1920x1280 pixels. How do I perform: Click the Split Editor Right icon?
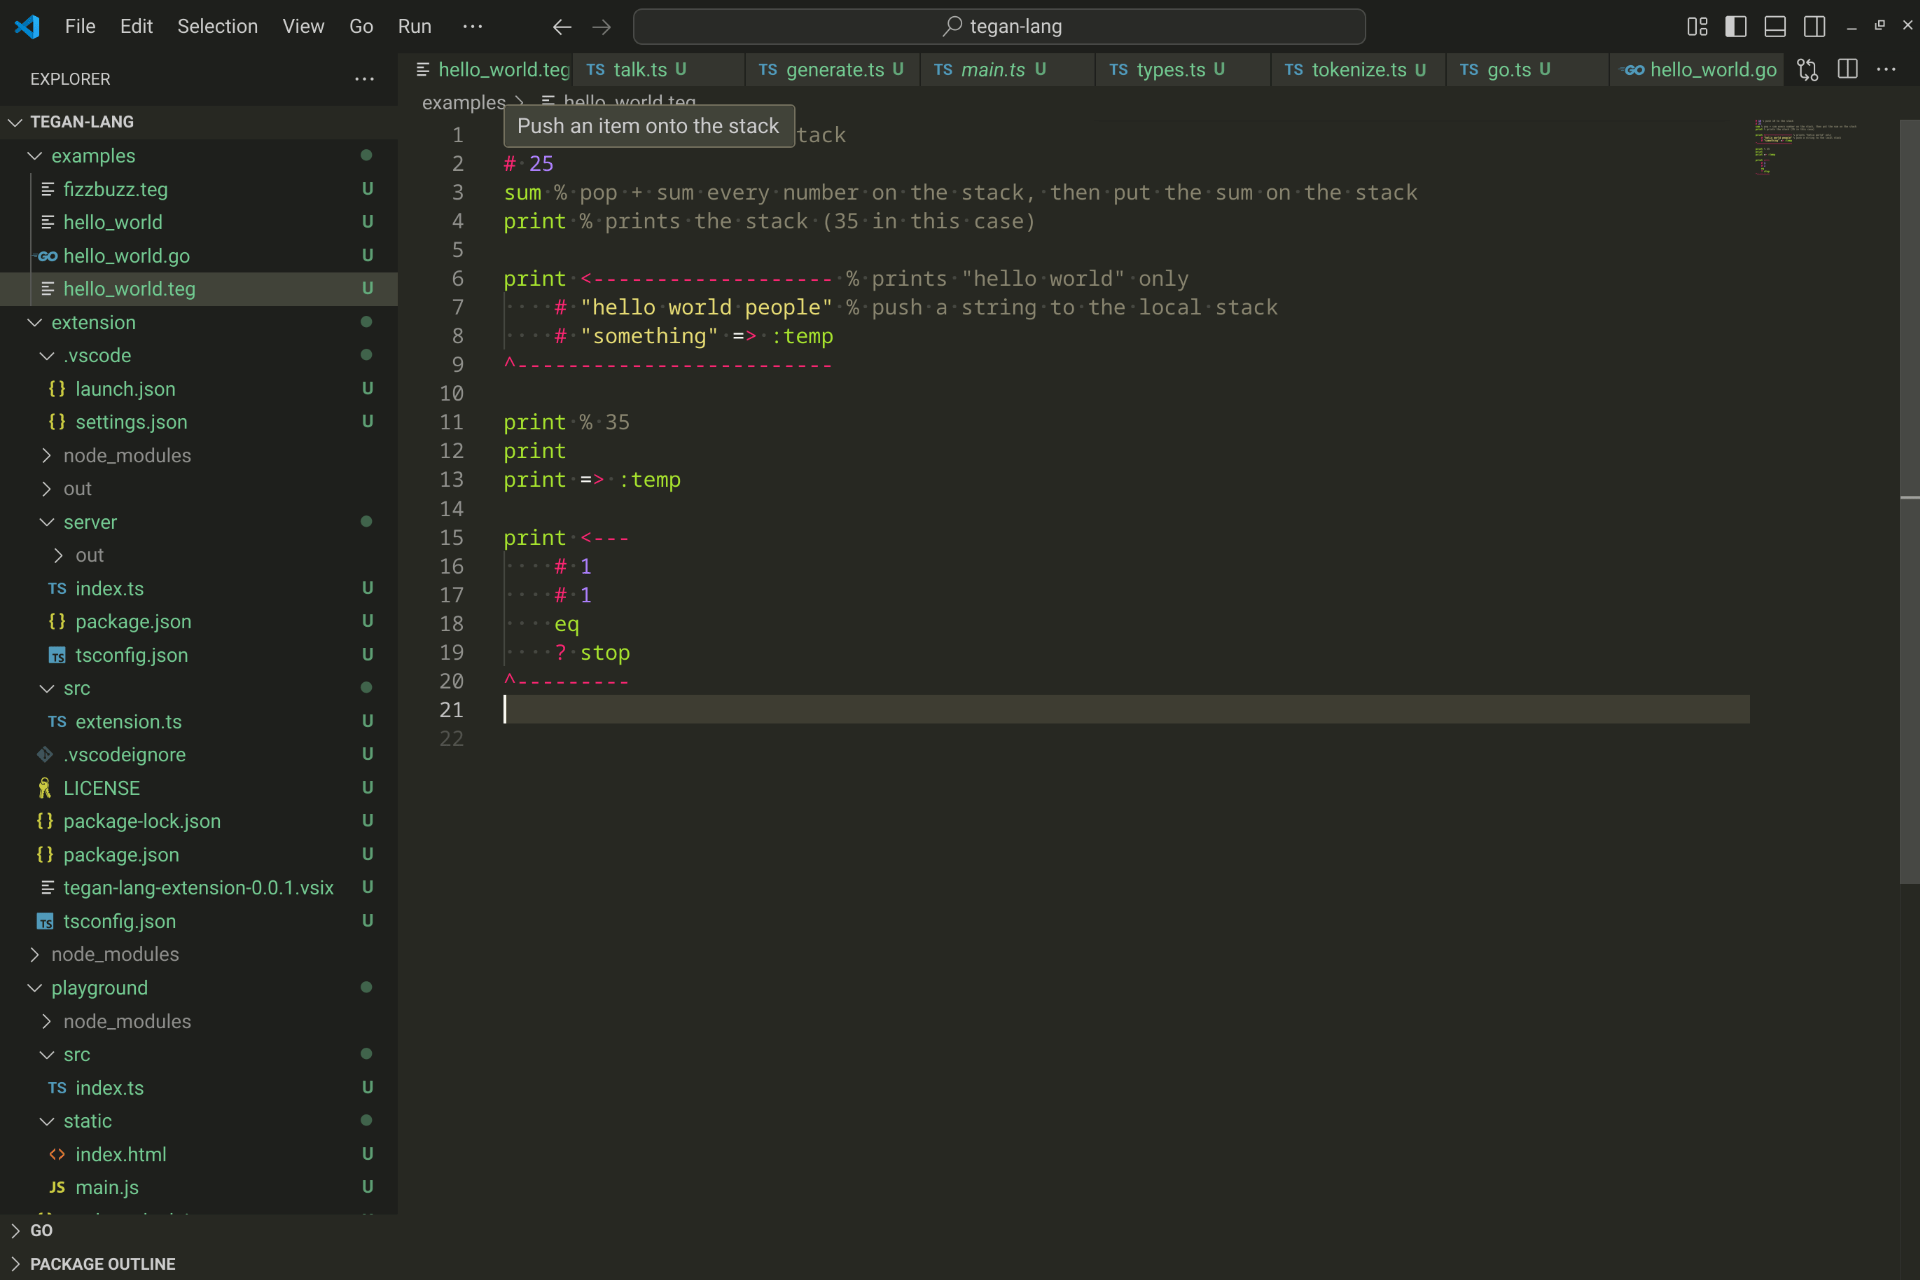[1847, 70]
